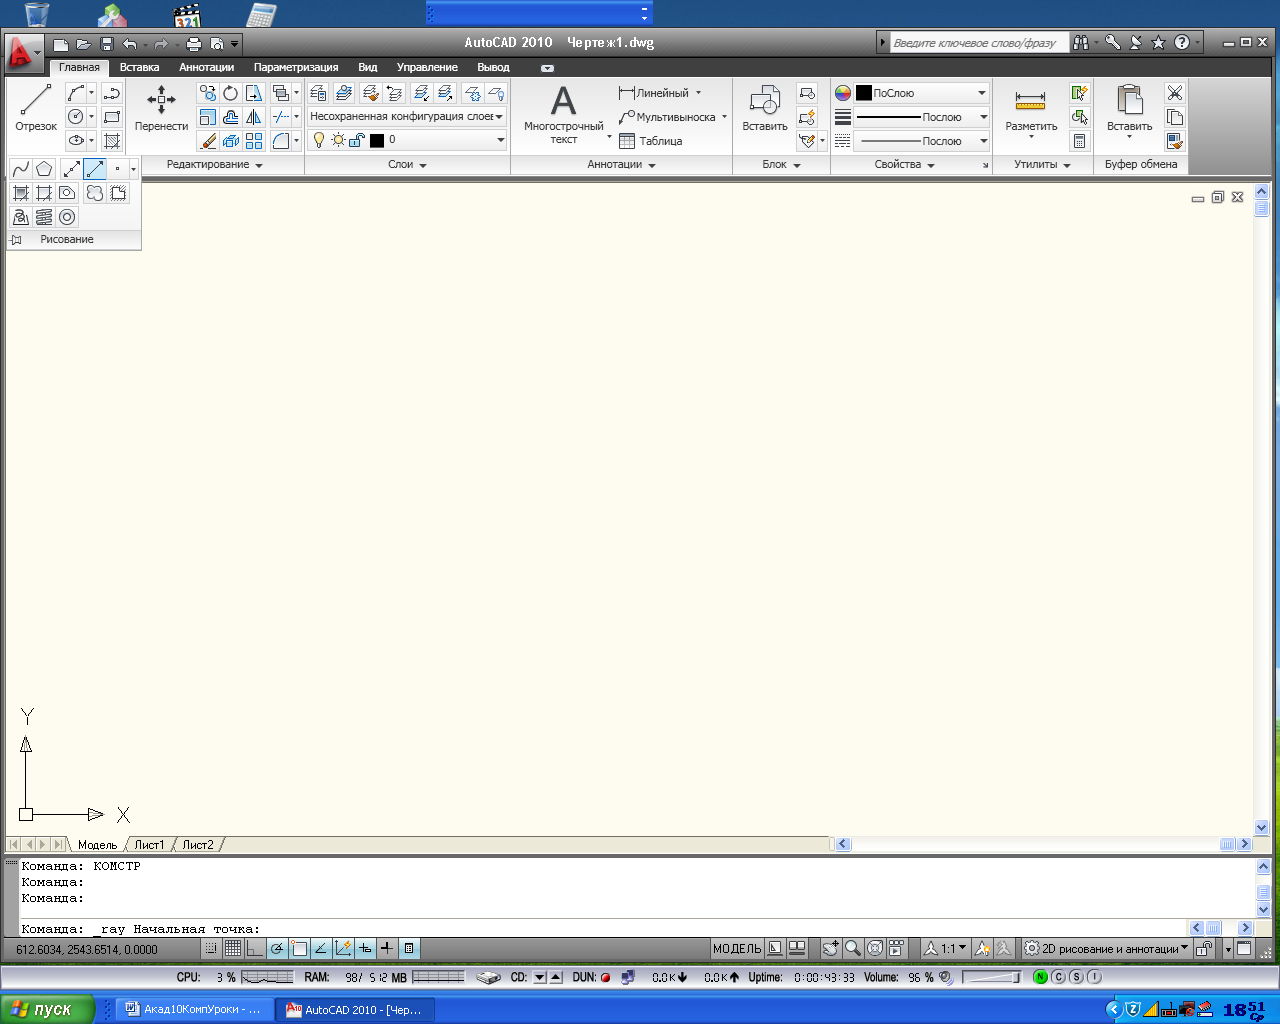Click the Rectangular array tool icon

point(254,141)
